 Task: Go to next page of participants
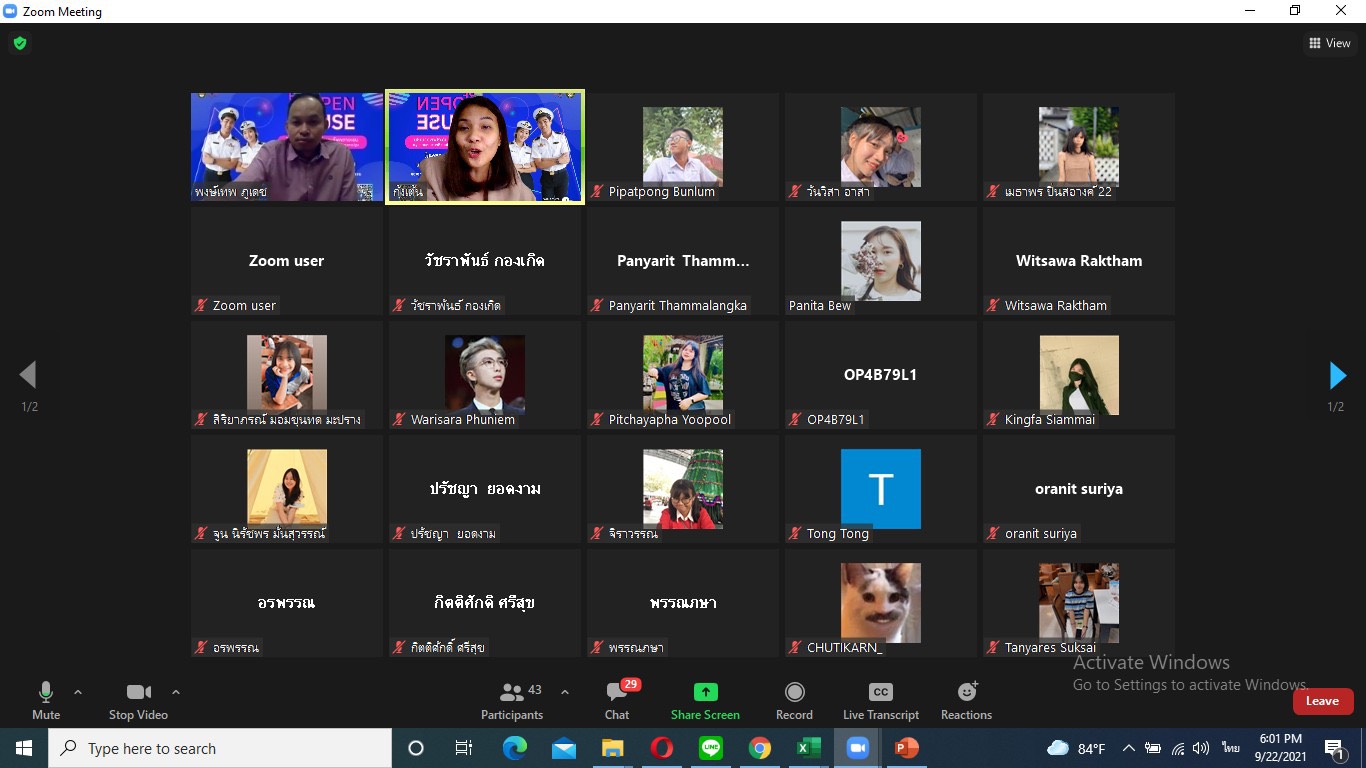point(1337,375)
